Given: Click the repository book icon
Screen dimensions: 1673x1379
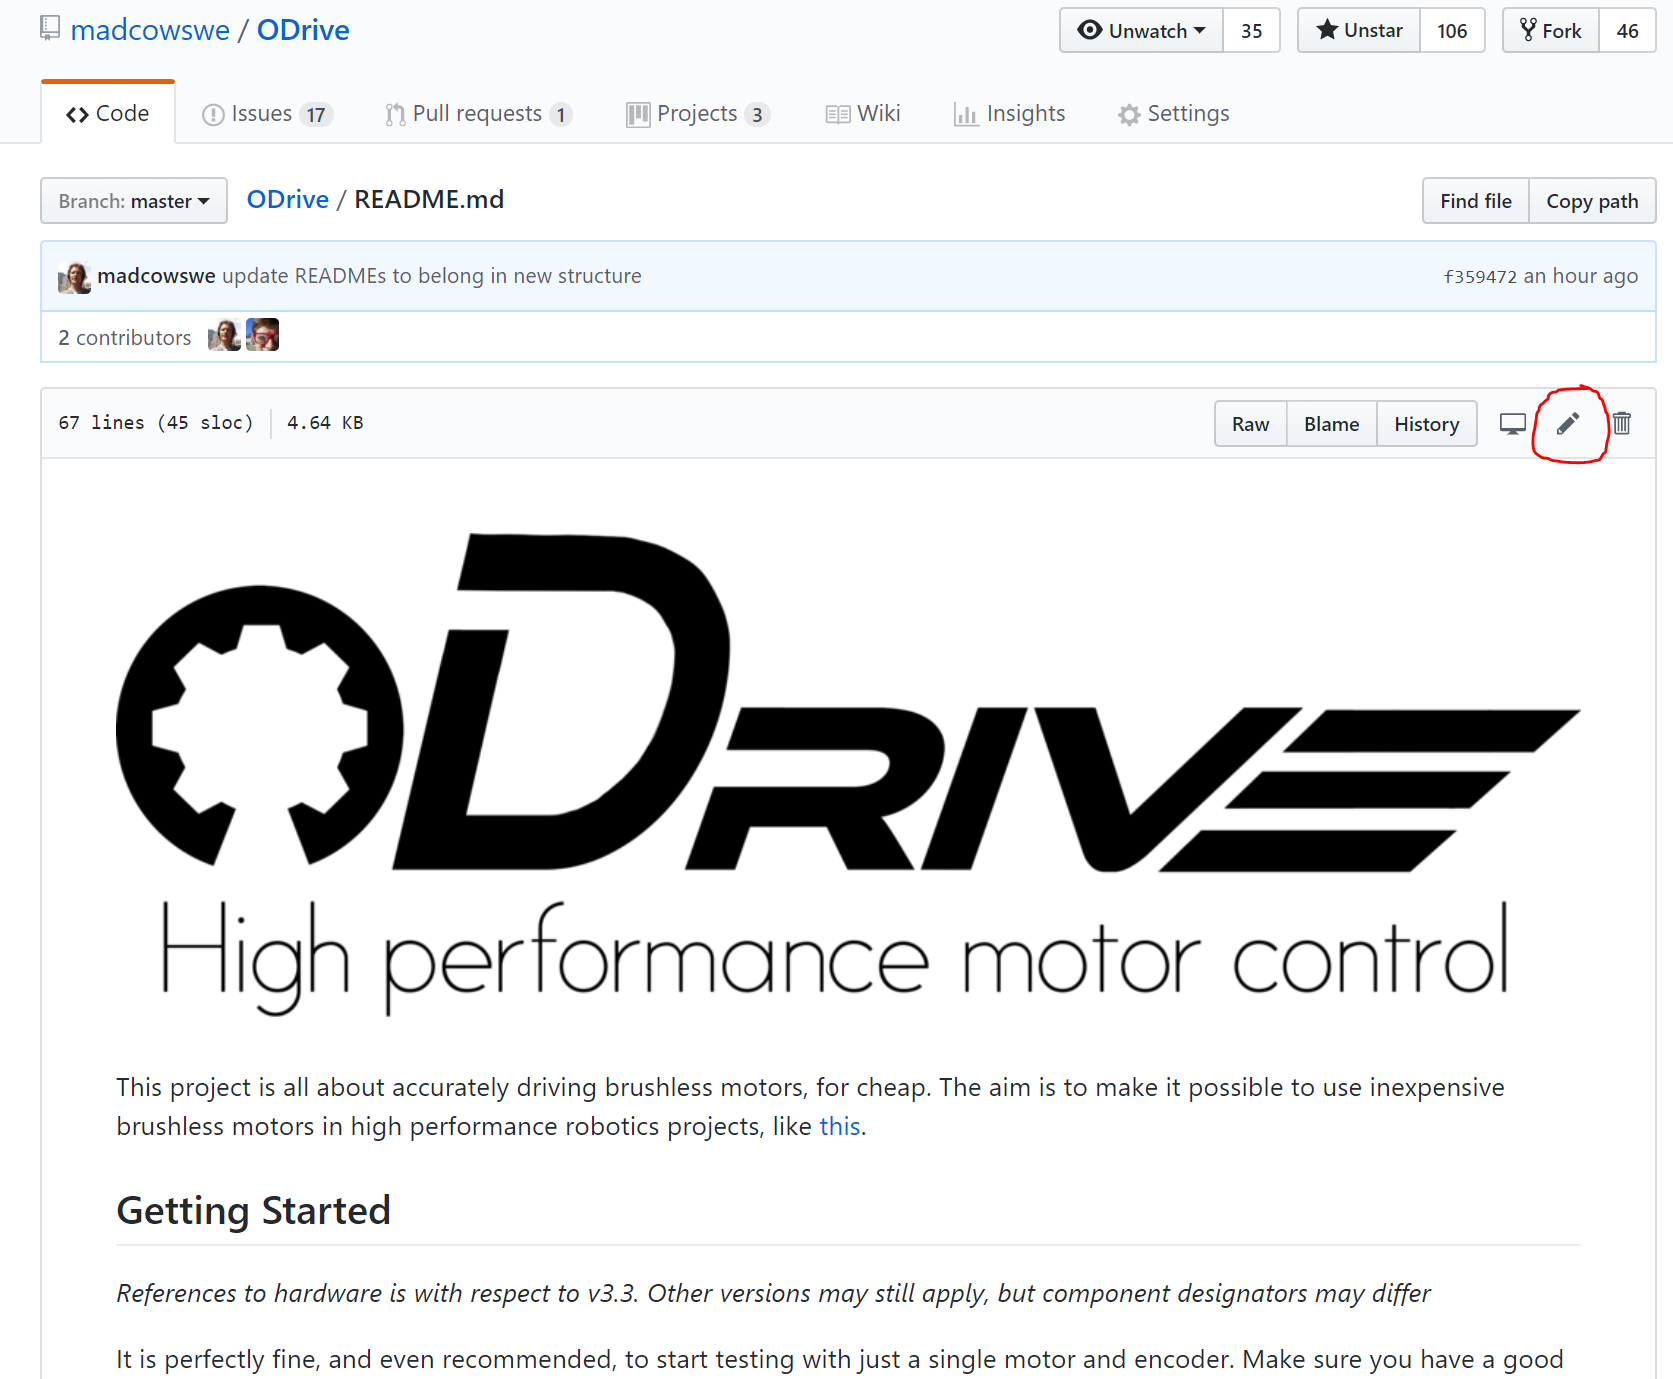Looking at the screenshot, I should pyautogui.click(x=50, y=29).
